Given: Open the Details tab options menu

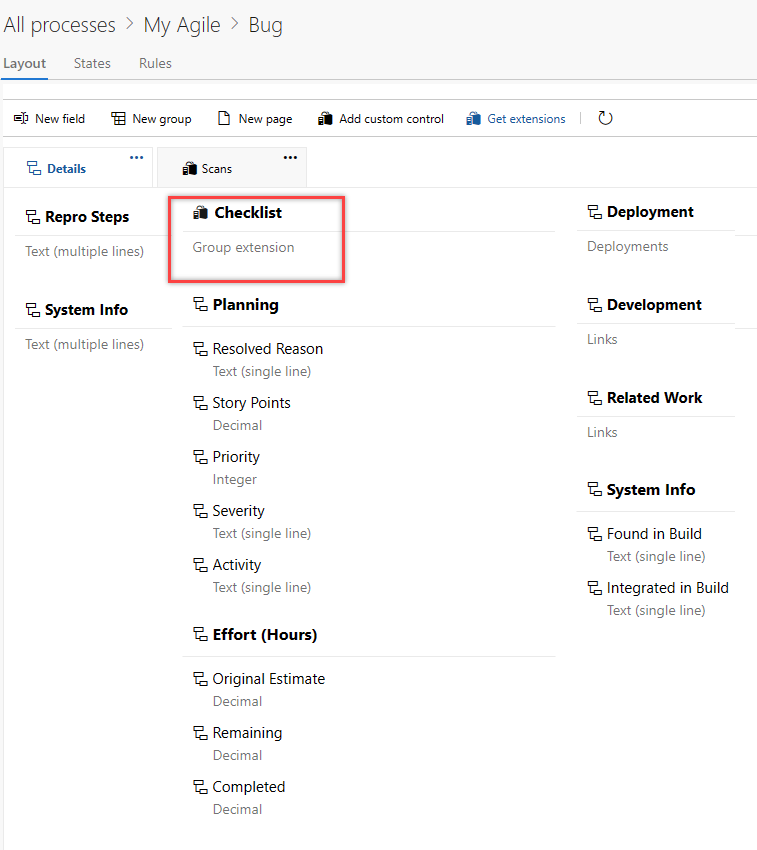Looking at the screenshot, I should [x=136, y=156].
